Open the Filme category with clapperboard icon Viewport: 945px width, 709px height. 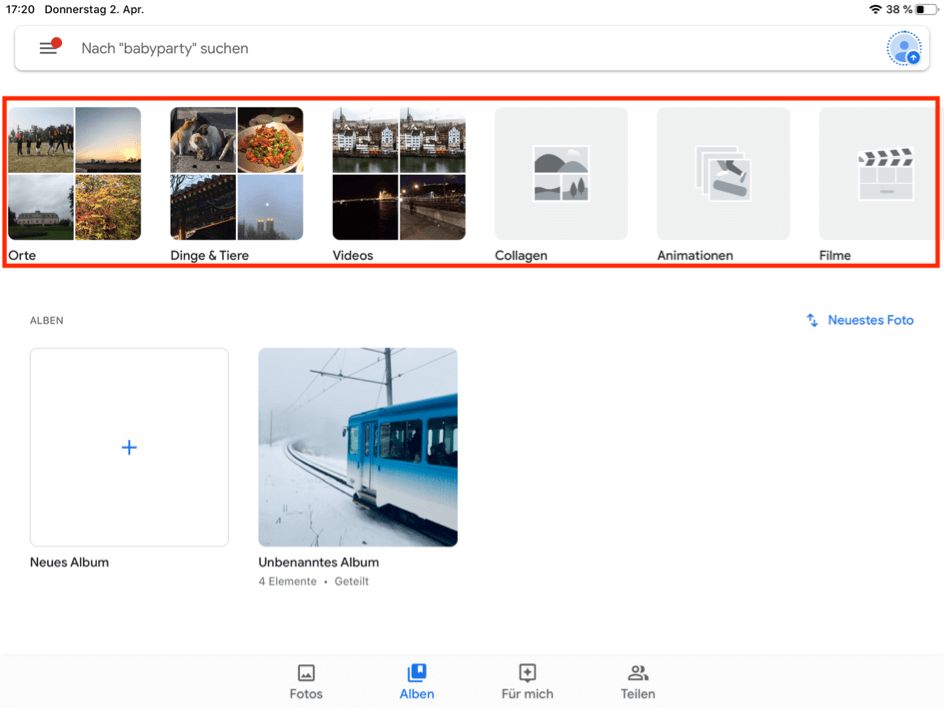point(884,173)
